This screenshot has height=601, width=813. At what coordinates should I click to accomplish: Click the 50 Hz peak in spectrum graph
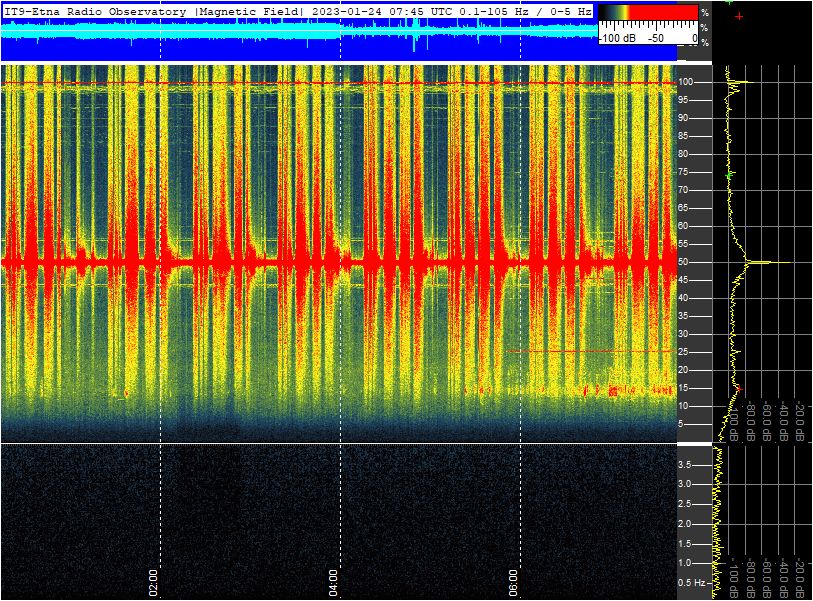point(765,262)
